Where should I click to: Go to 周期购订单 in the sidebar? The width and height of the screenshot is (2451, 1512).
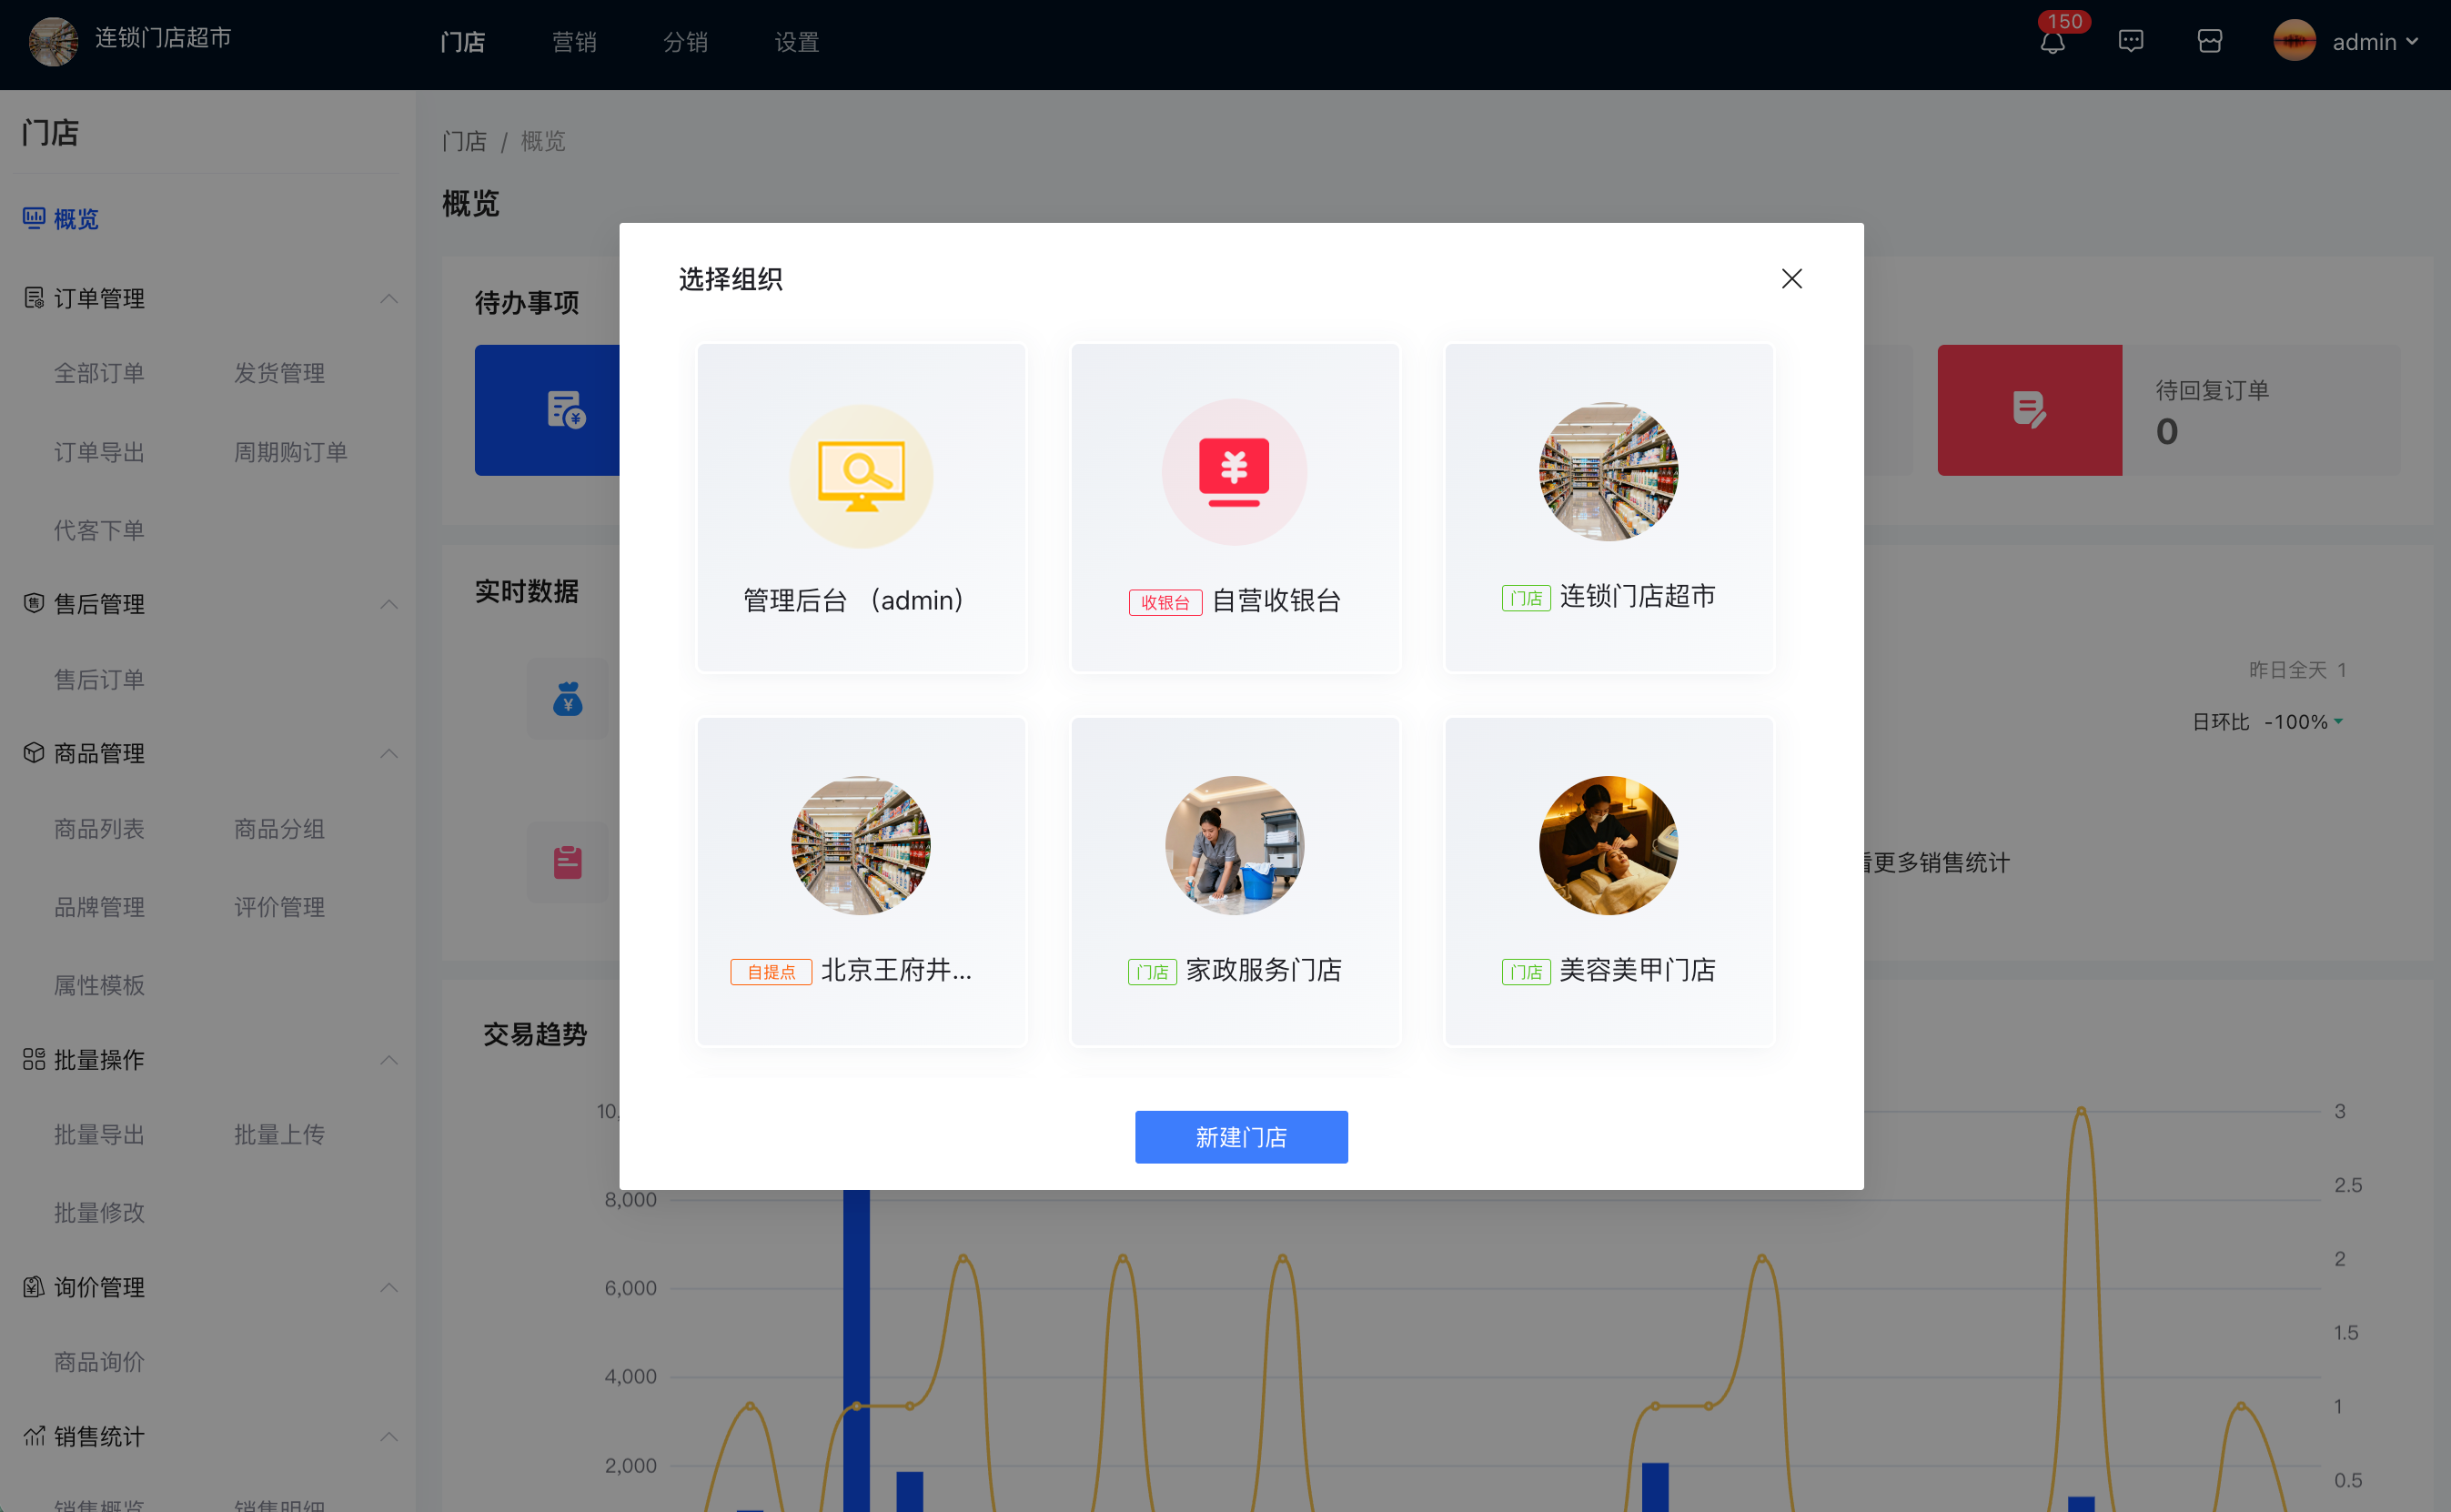(290, 452)
